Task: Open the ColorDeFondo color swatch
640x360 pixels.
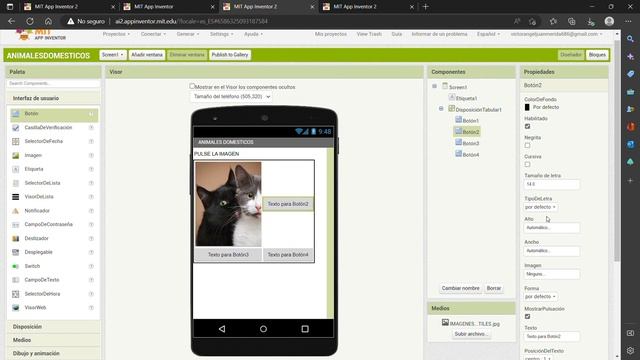Action: click(x=527, y=107)
